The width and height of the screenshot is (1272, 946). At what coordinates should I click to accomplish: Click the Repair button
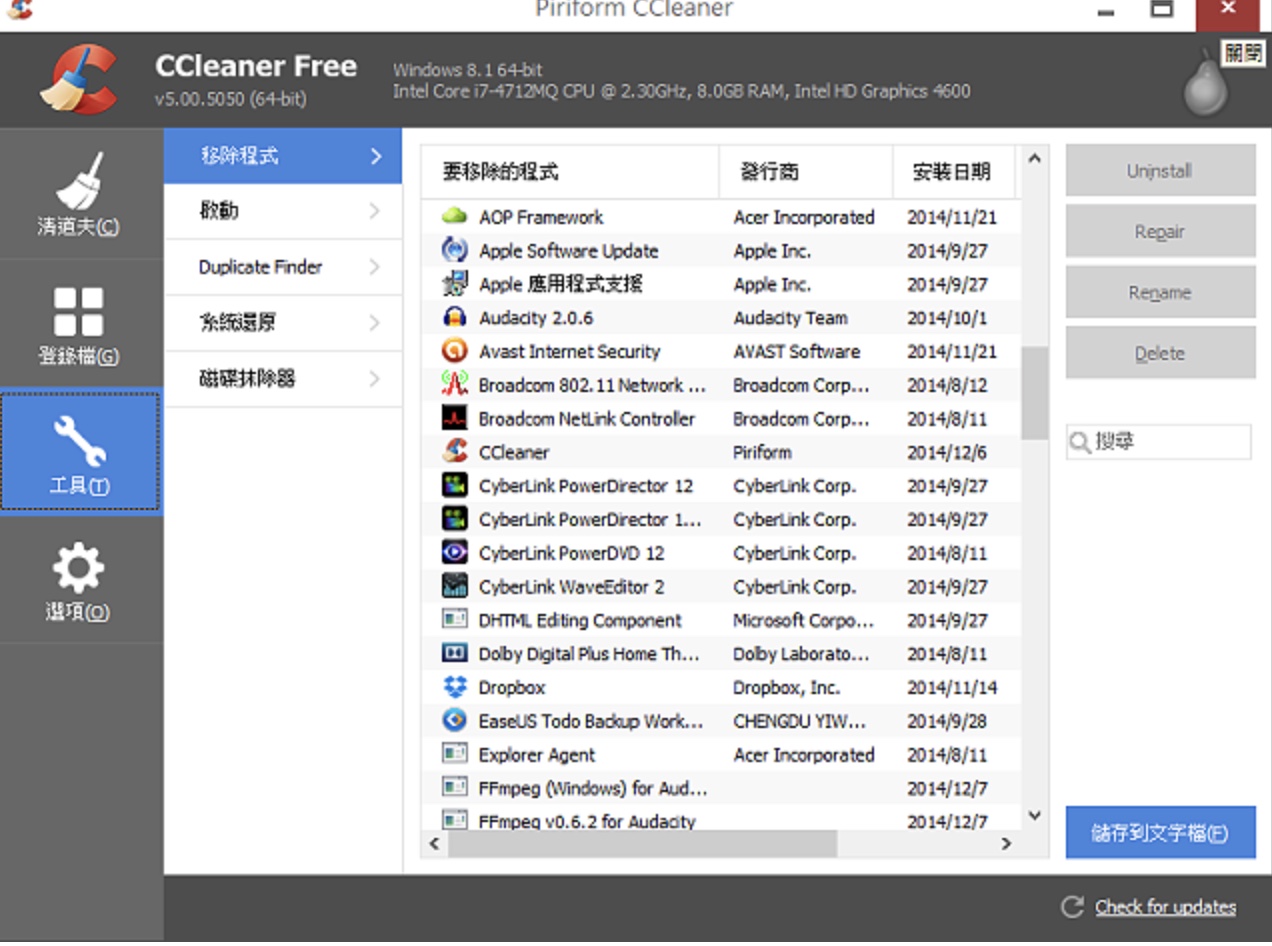[1160, 232]
